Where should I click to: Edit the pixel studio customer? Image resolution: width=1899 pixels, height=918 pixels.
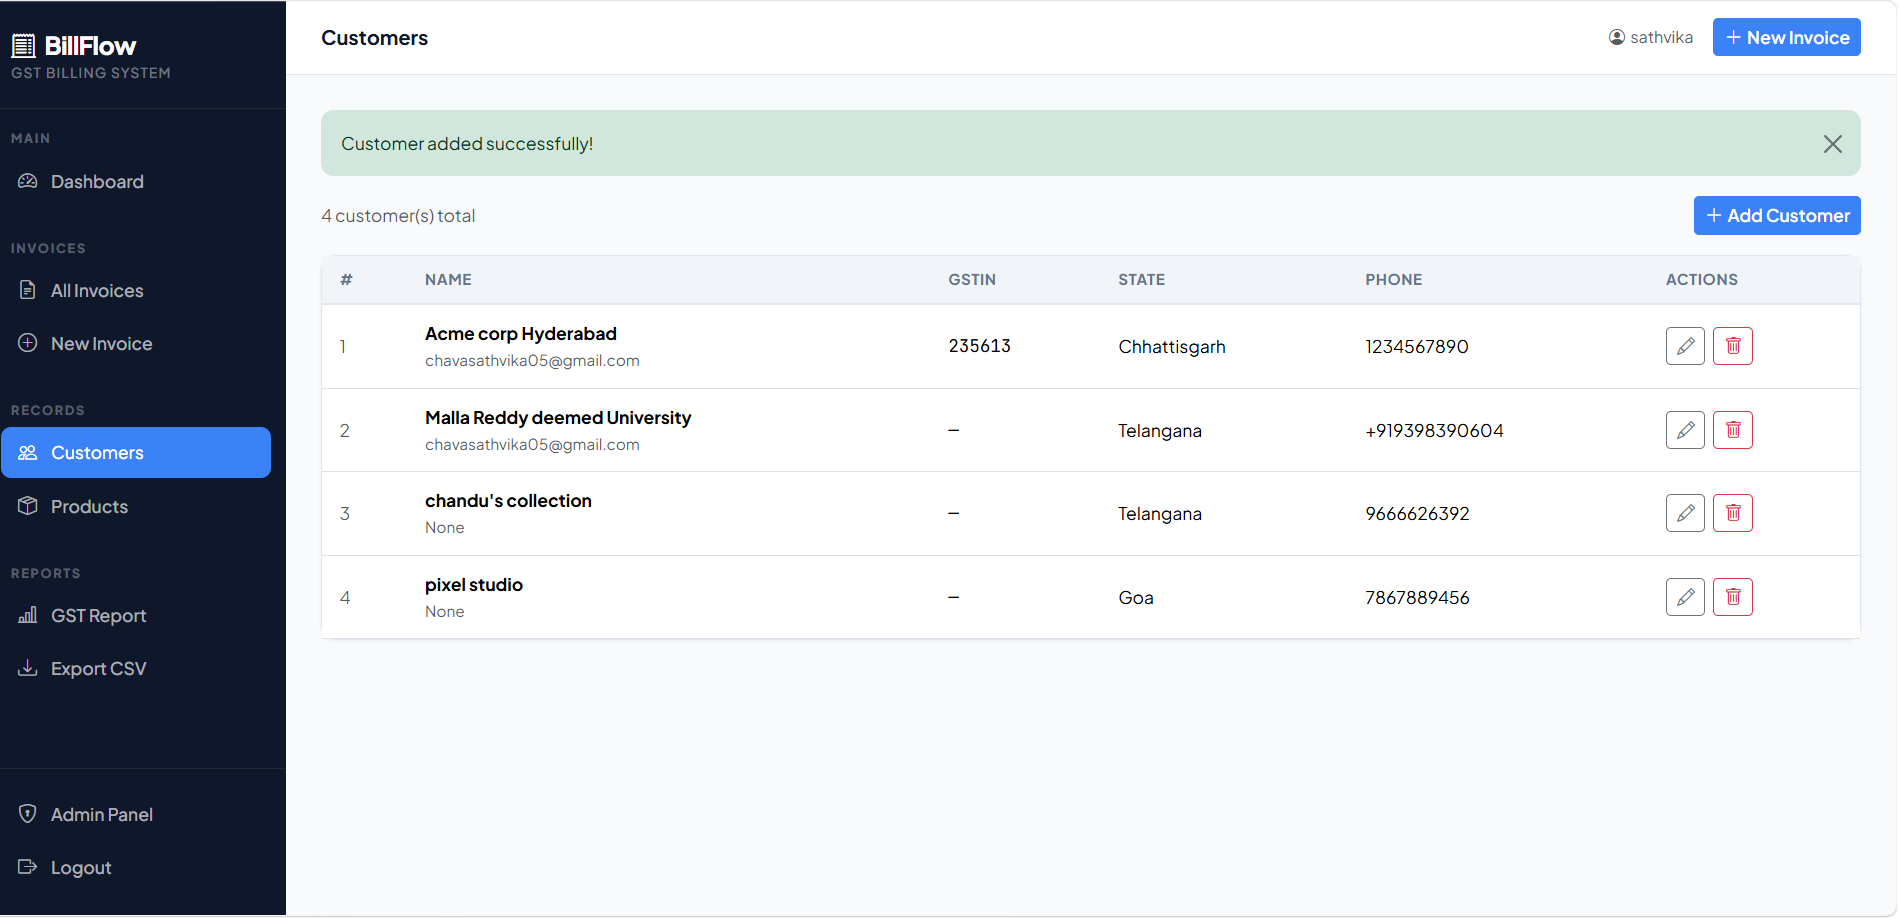1685,597
